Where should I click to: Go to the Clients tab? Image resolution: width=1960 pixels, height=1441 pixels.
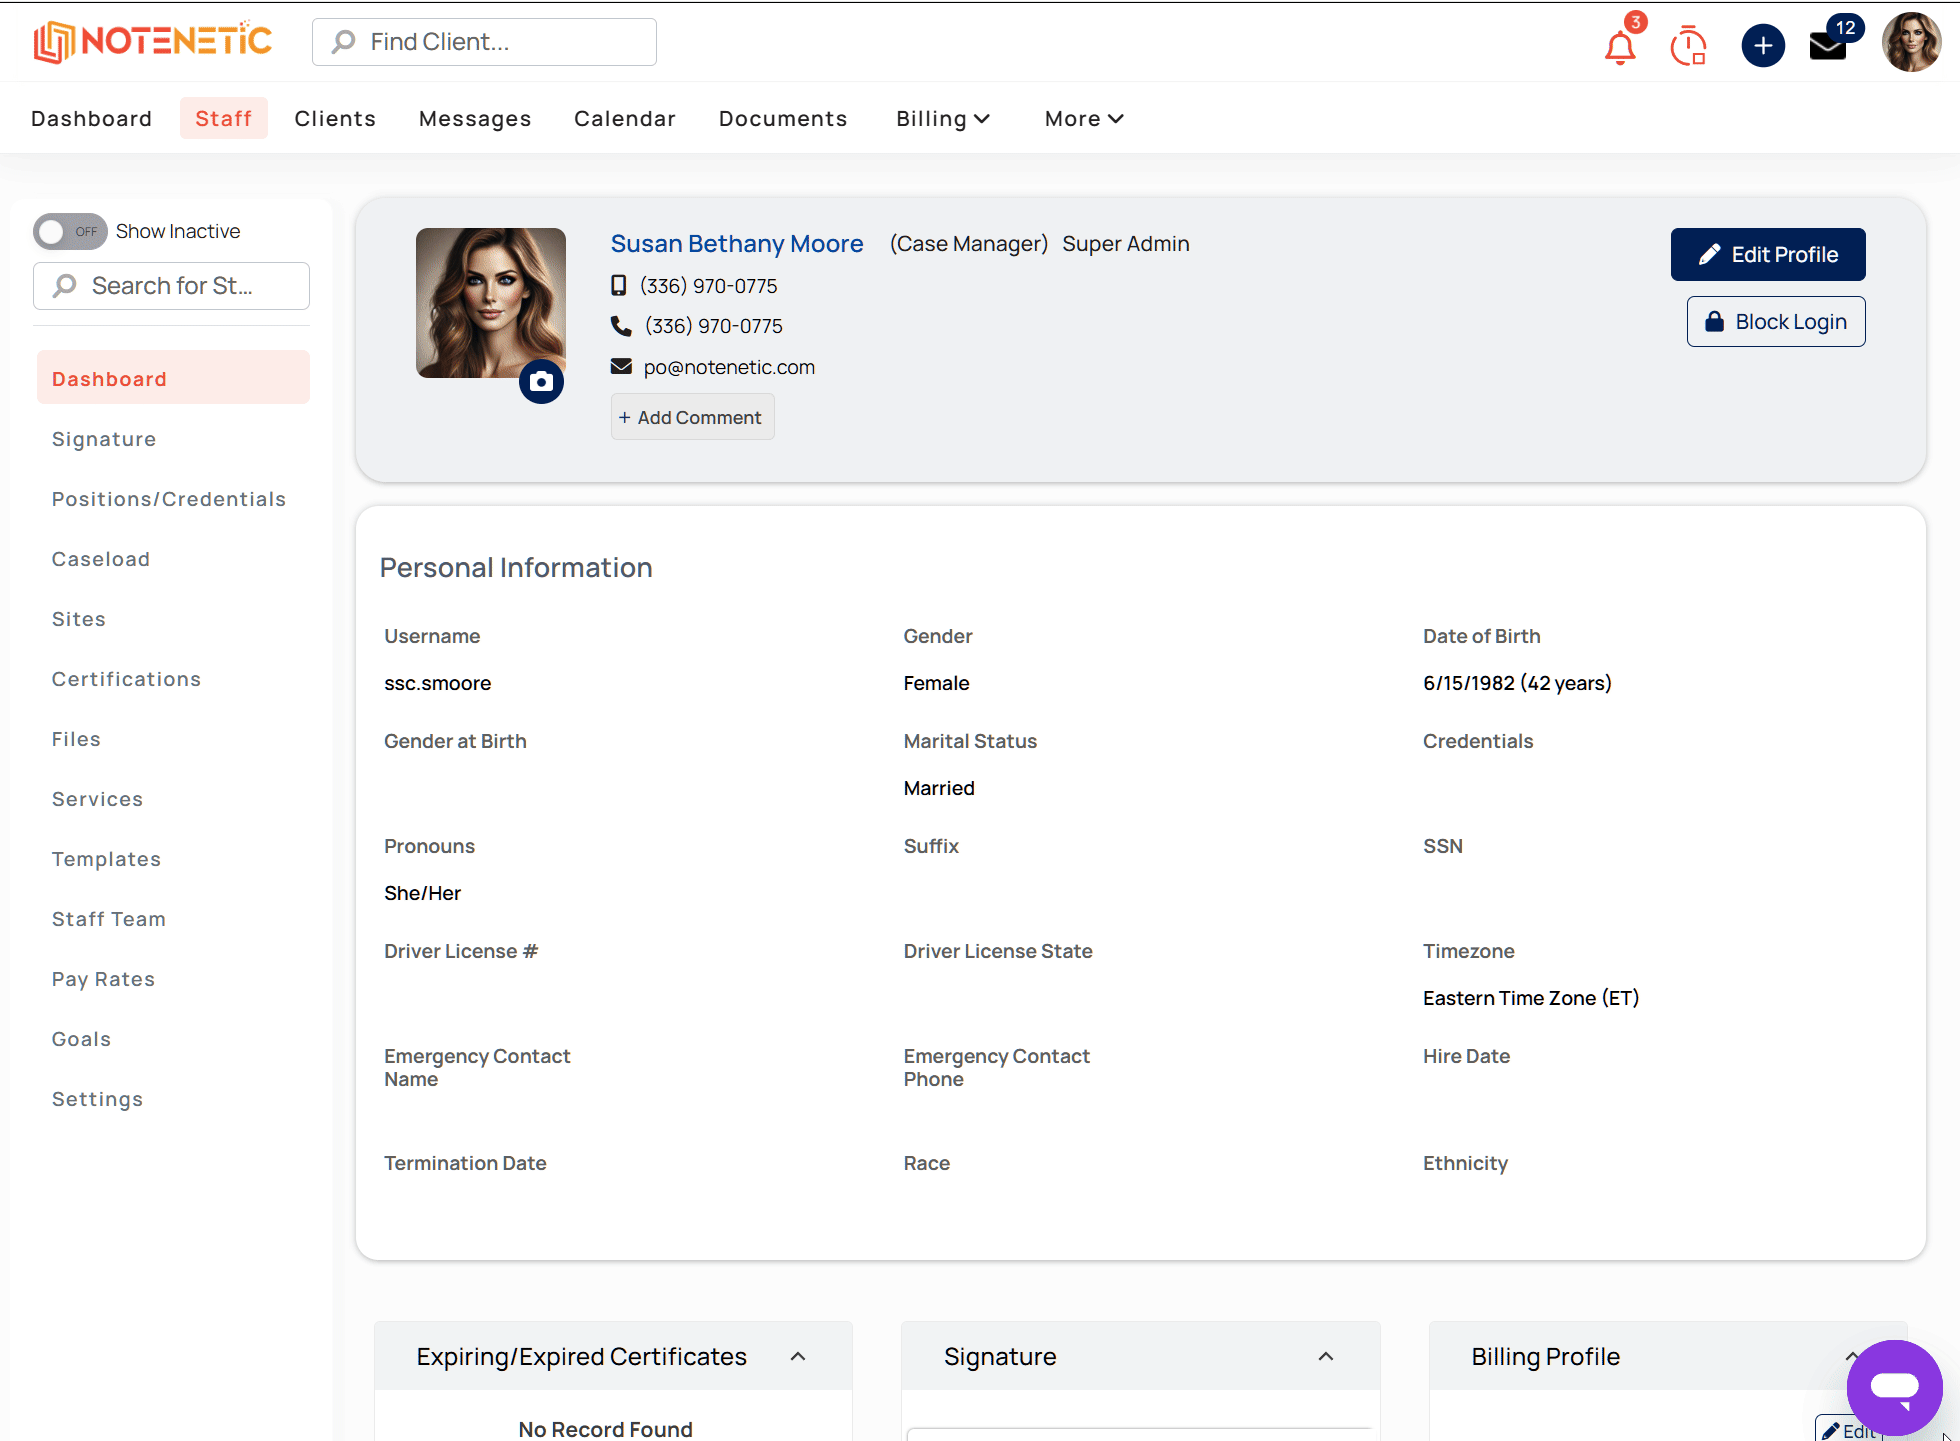[335, 119]
